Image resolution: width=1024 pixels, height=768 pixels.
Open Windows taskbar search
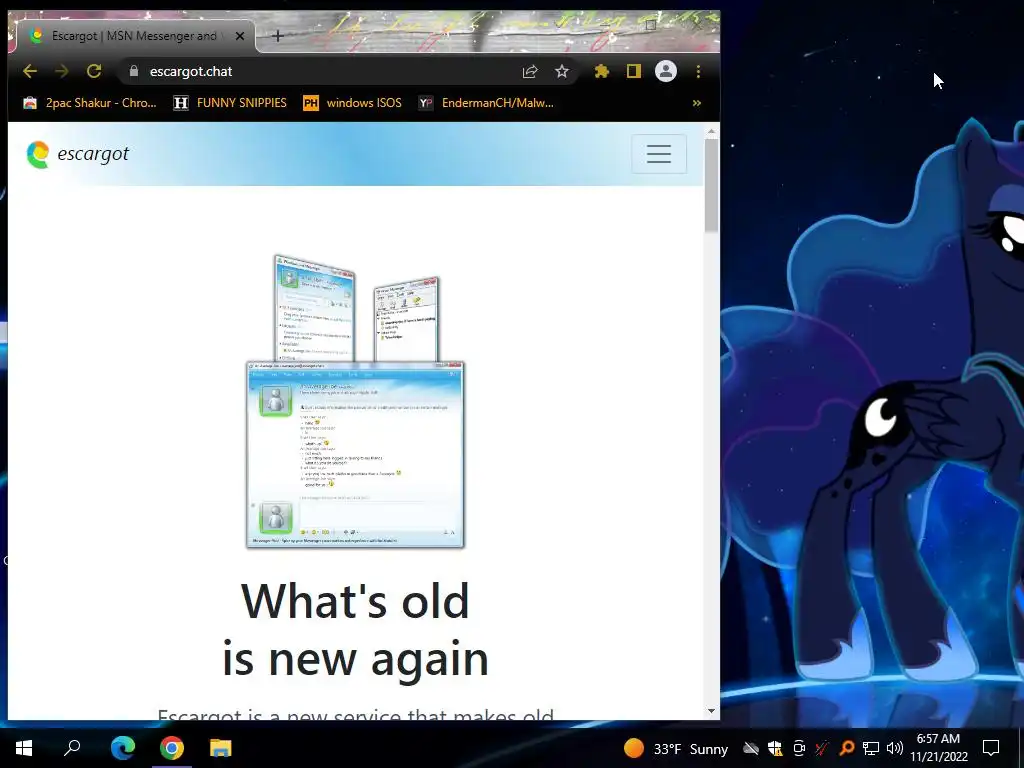72,748
